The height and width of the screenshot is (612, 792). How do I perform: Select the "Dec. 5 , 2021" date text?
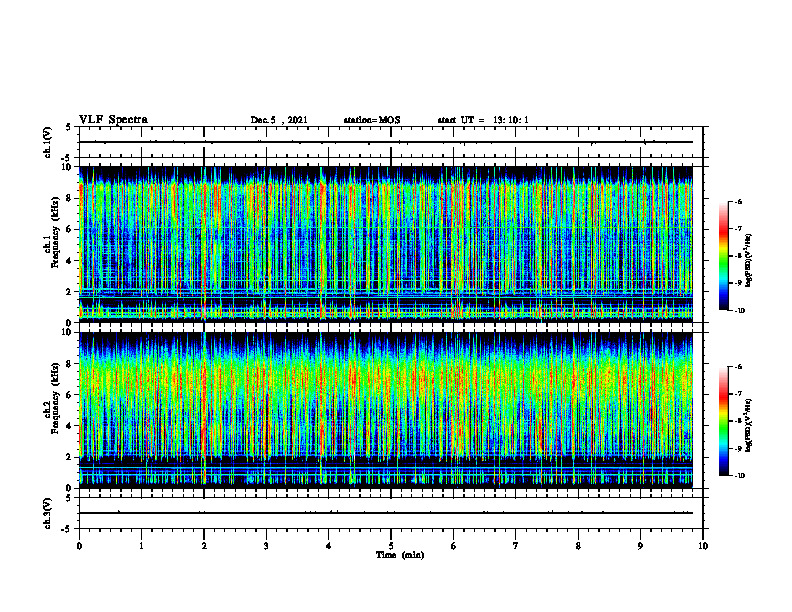[279, 120]
